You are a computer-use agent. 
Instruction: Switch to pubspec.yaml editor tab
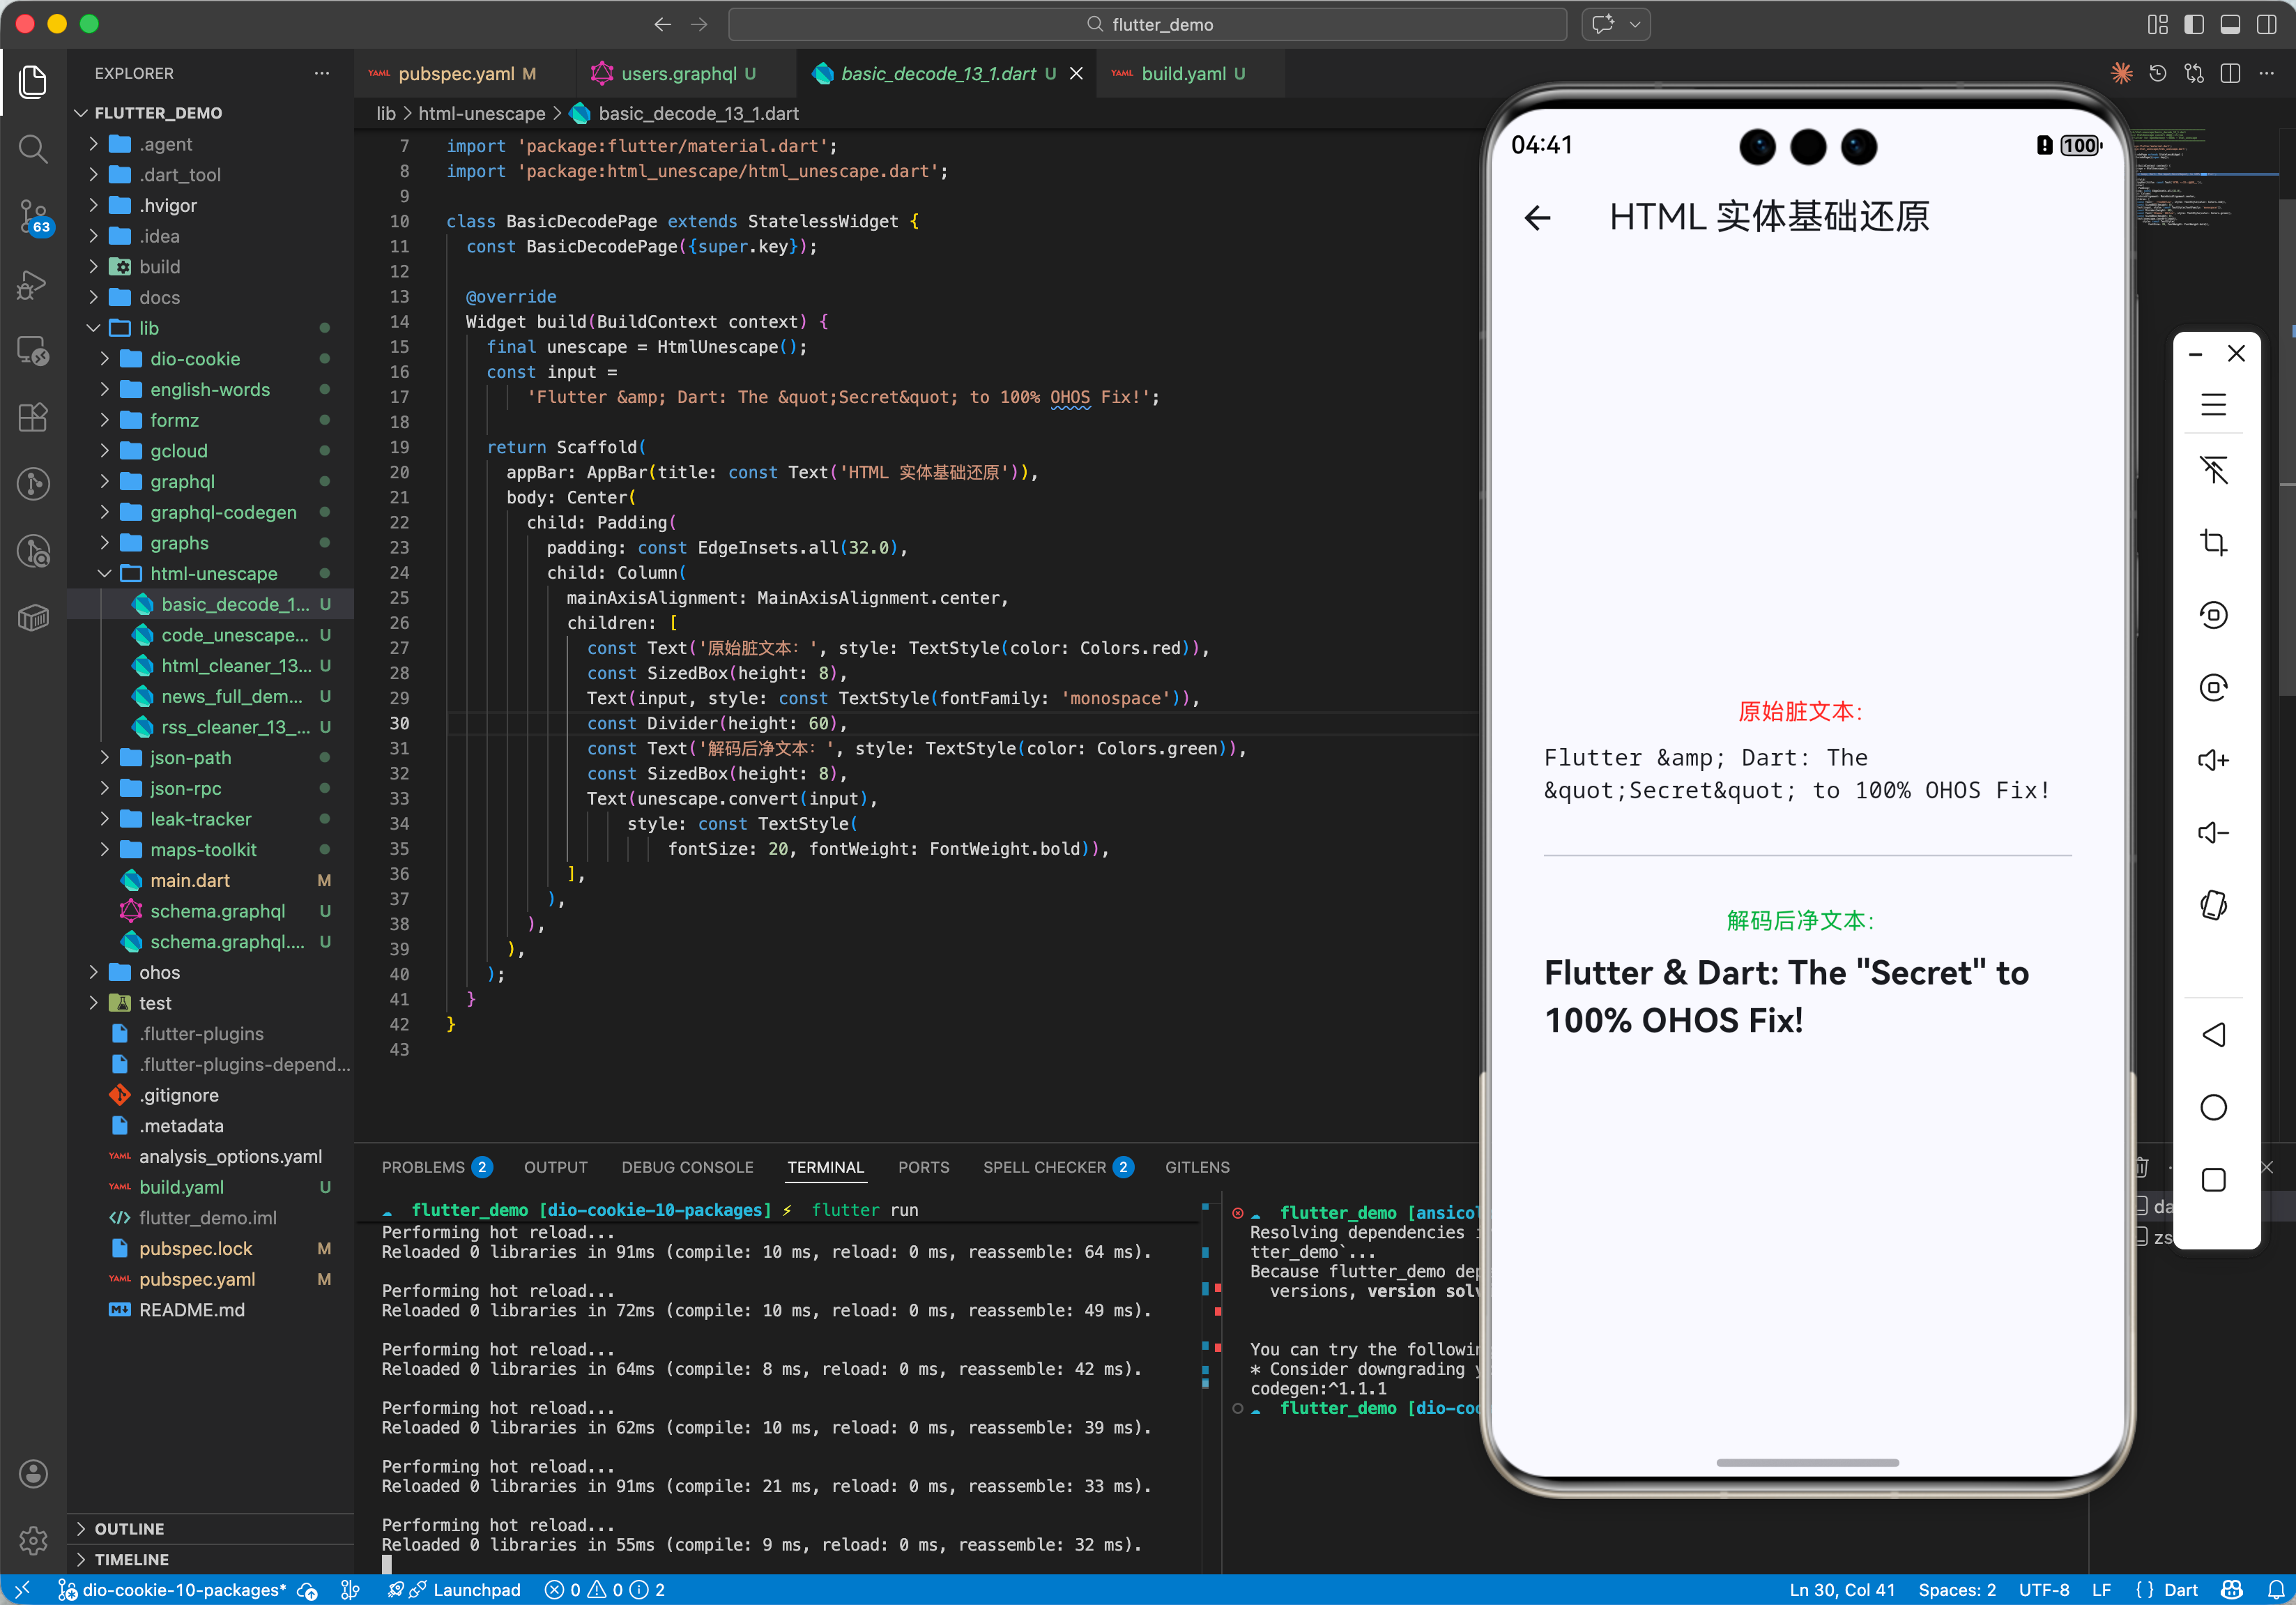[x=456, y=74]
